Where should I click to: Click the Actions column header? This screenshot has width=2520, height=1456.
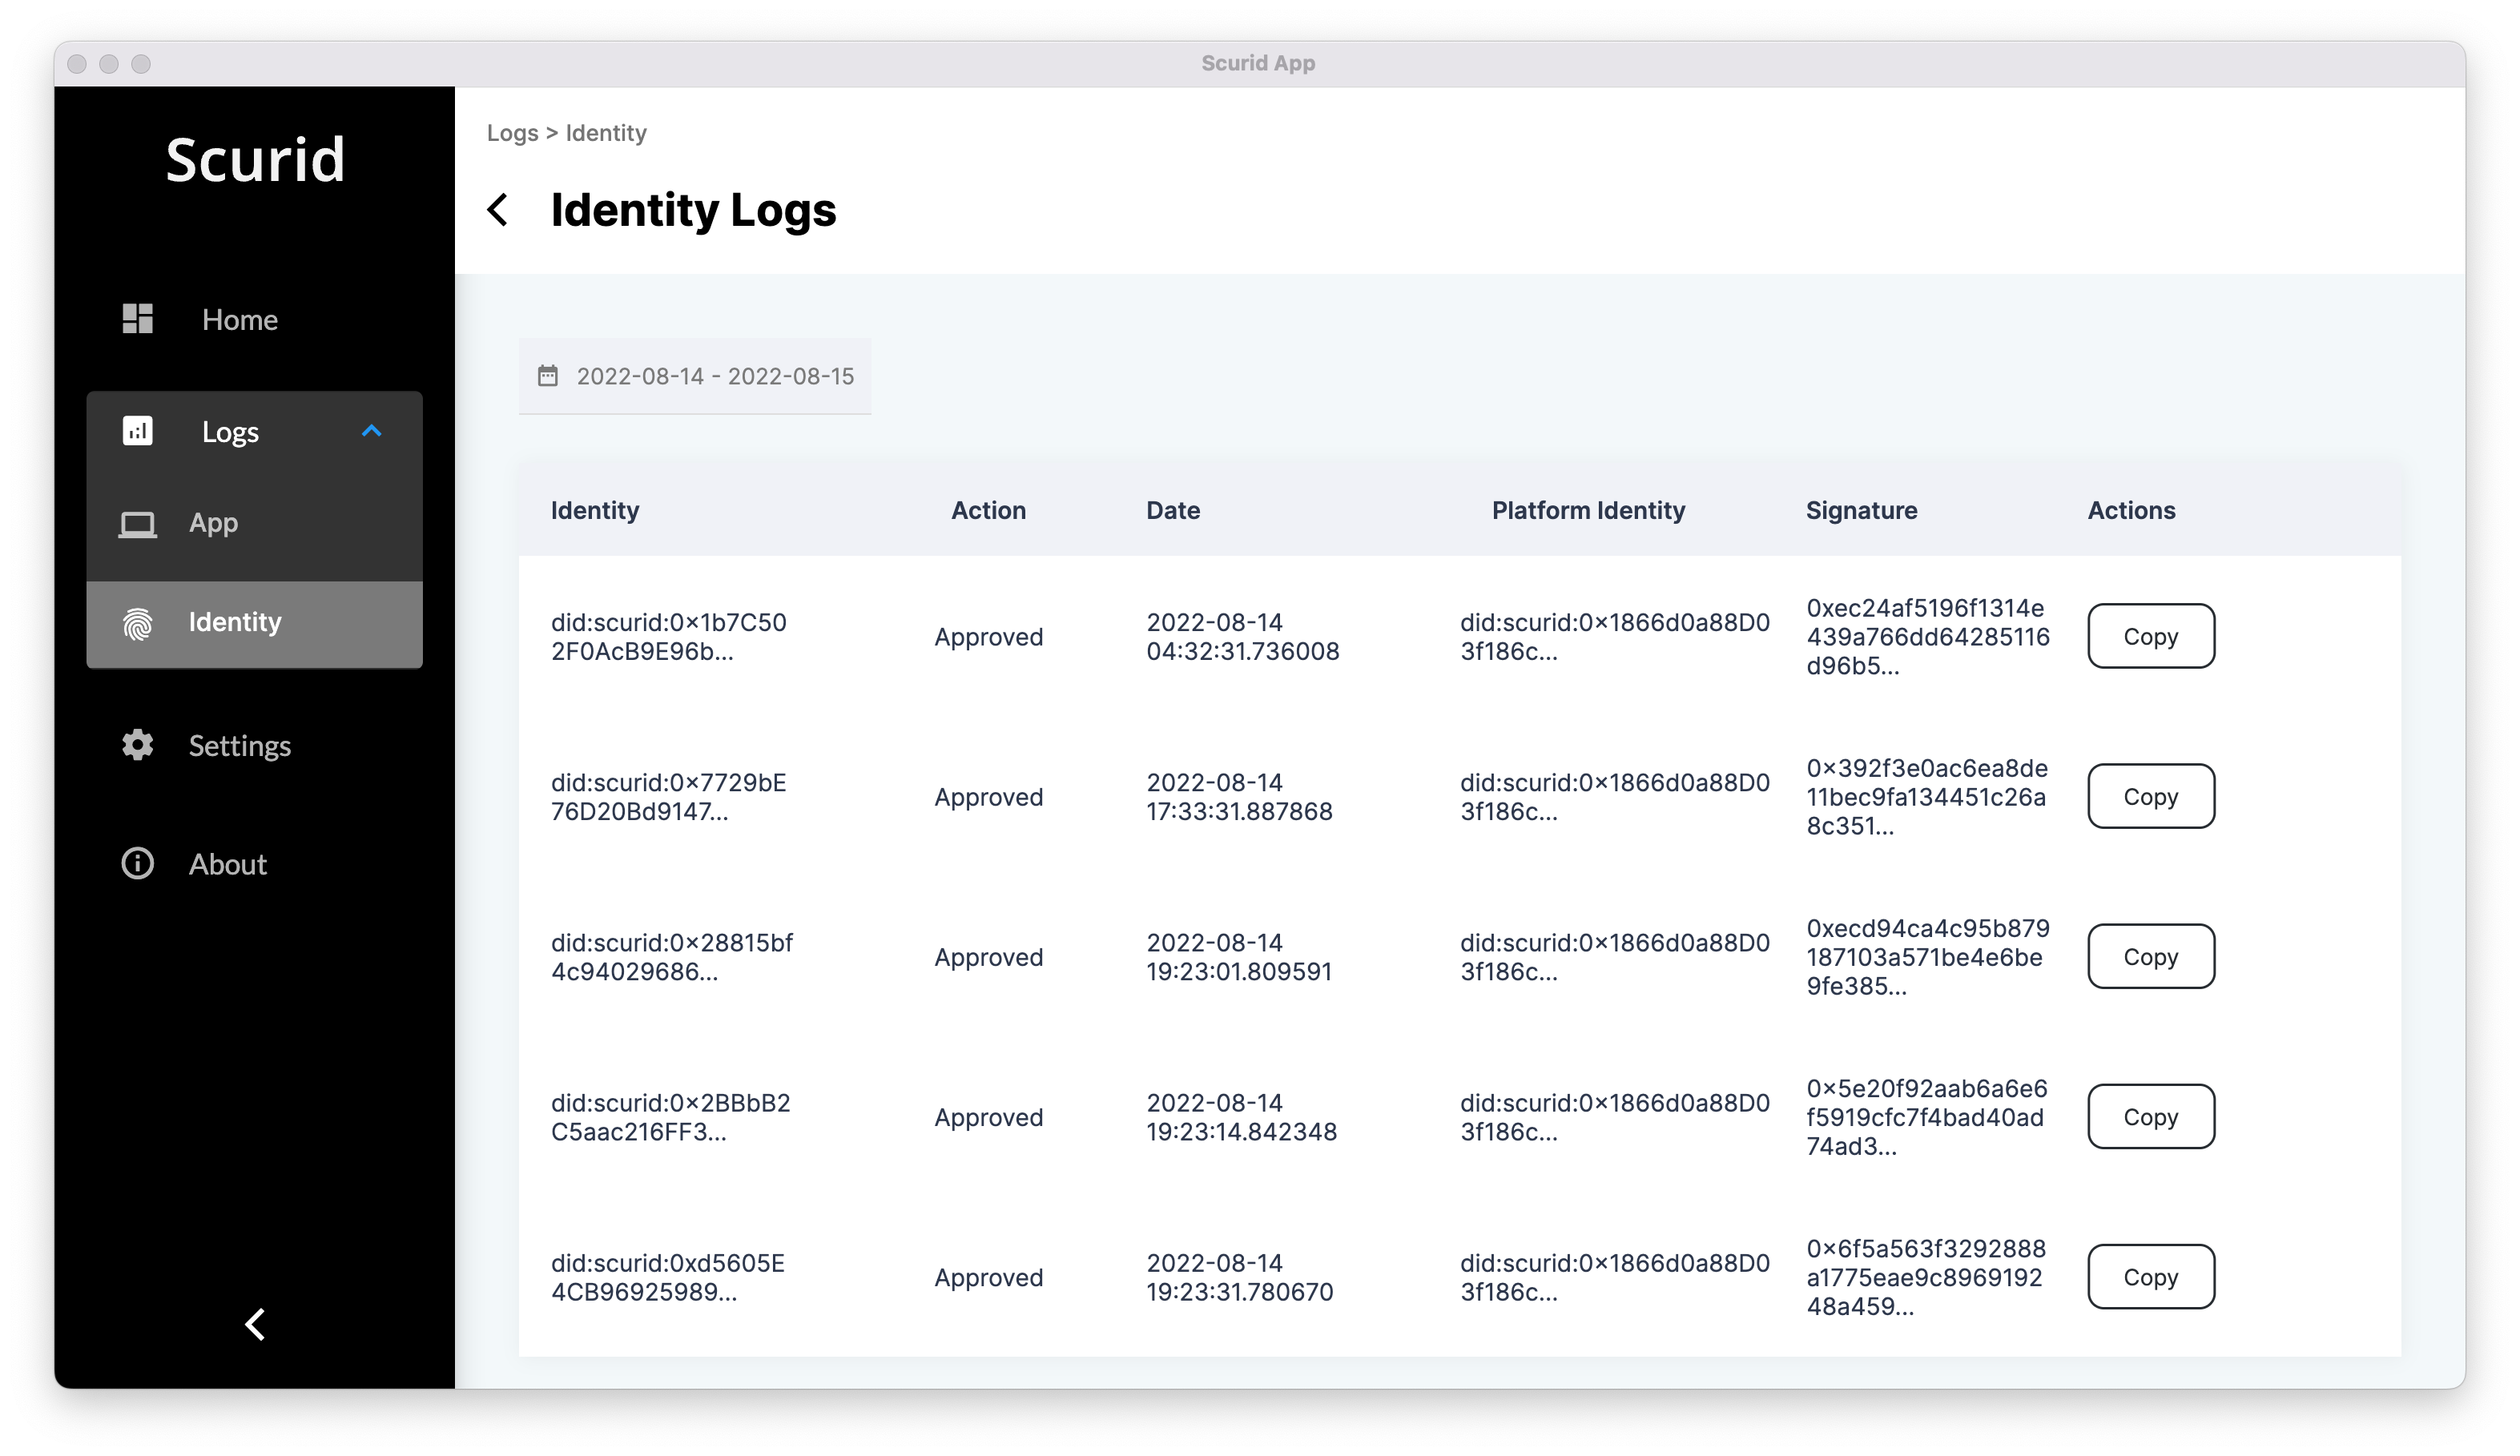click(x=2131, y=510)
